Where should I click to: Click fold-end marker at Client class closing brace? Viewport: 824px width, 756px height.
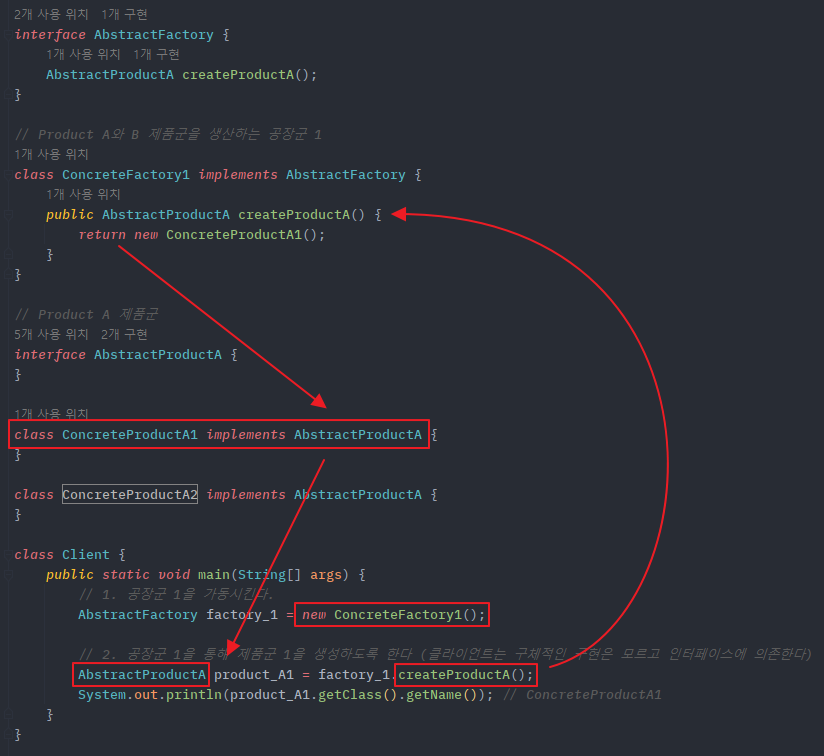coord(7,734)
